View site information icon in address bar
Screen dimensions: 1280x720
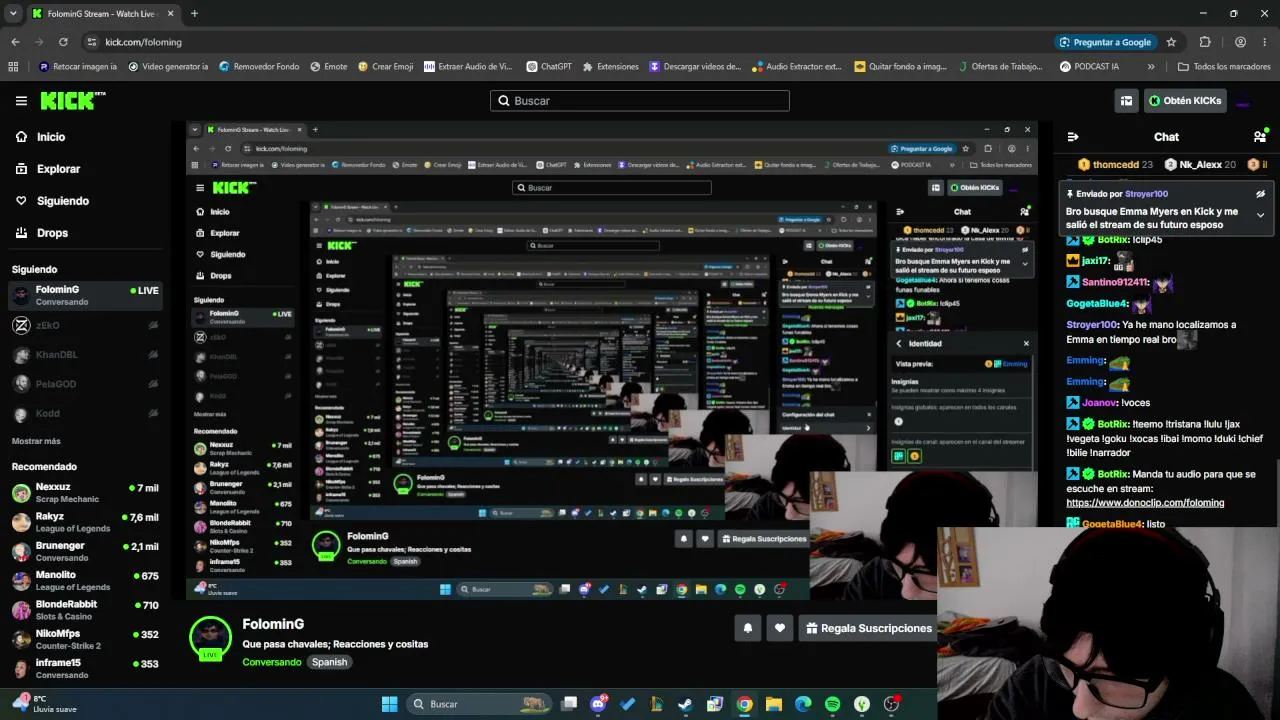pyautogui.click(x=92, y=42)
